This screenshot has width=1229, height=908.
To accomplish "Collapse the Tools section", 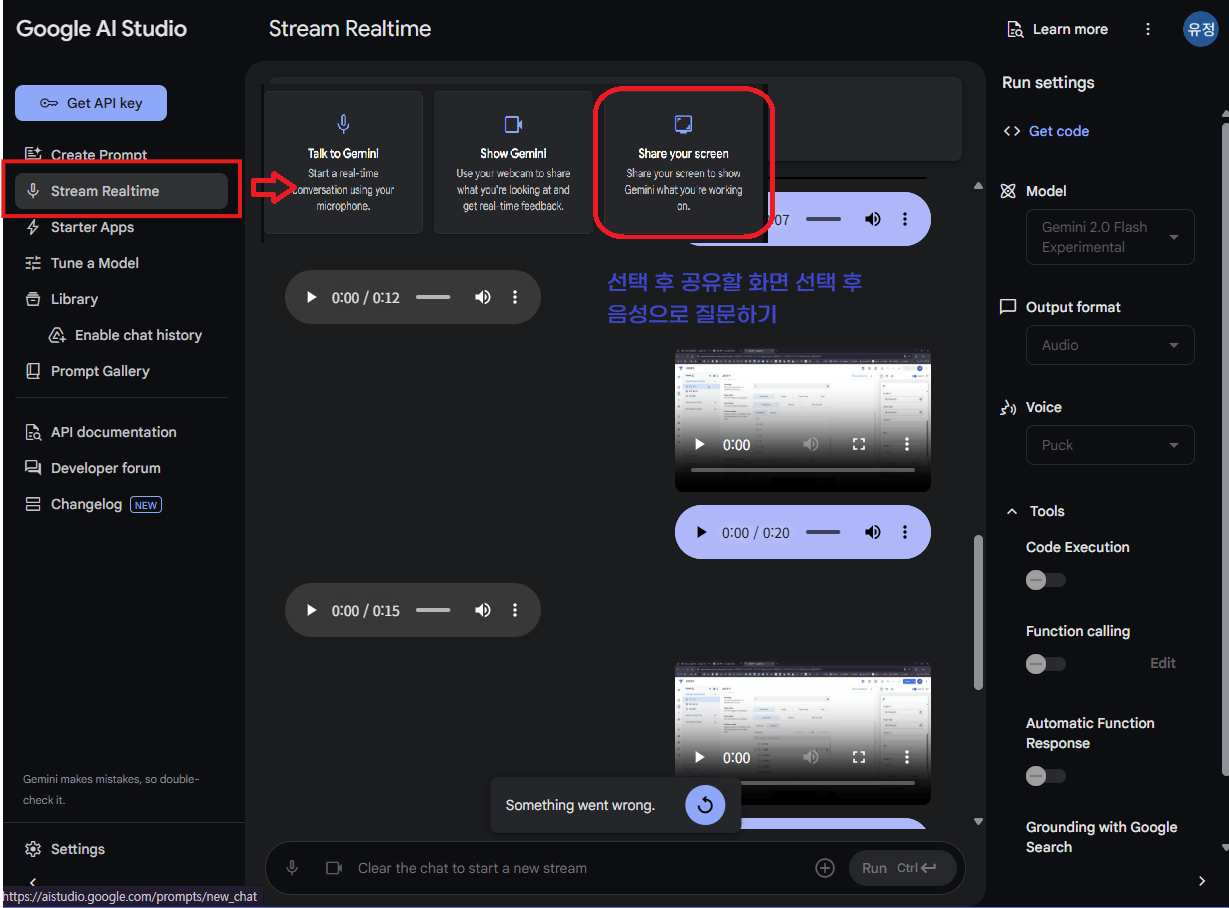I will point(1012,511).
